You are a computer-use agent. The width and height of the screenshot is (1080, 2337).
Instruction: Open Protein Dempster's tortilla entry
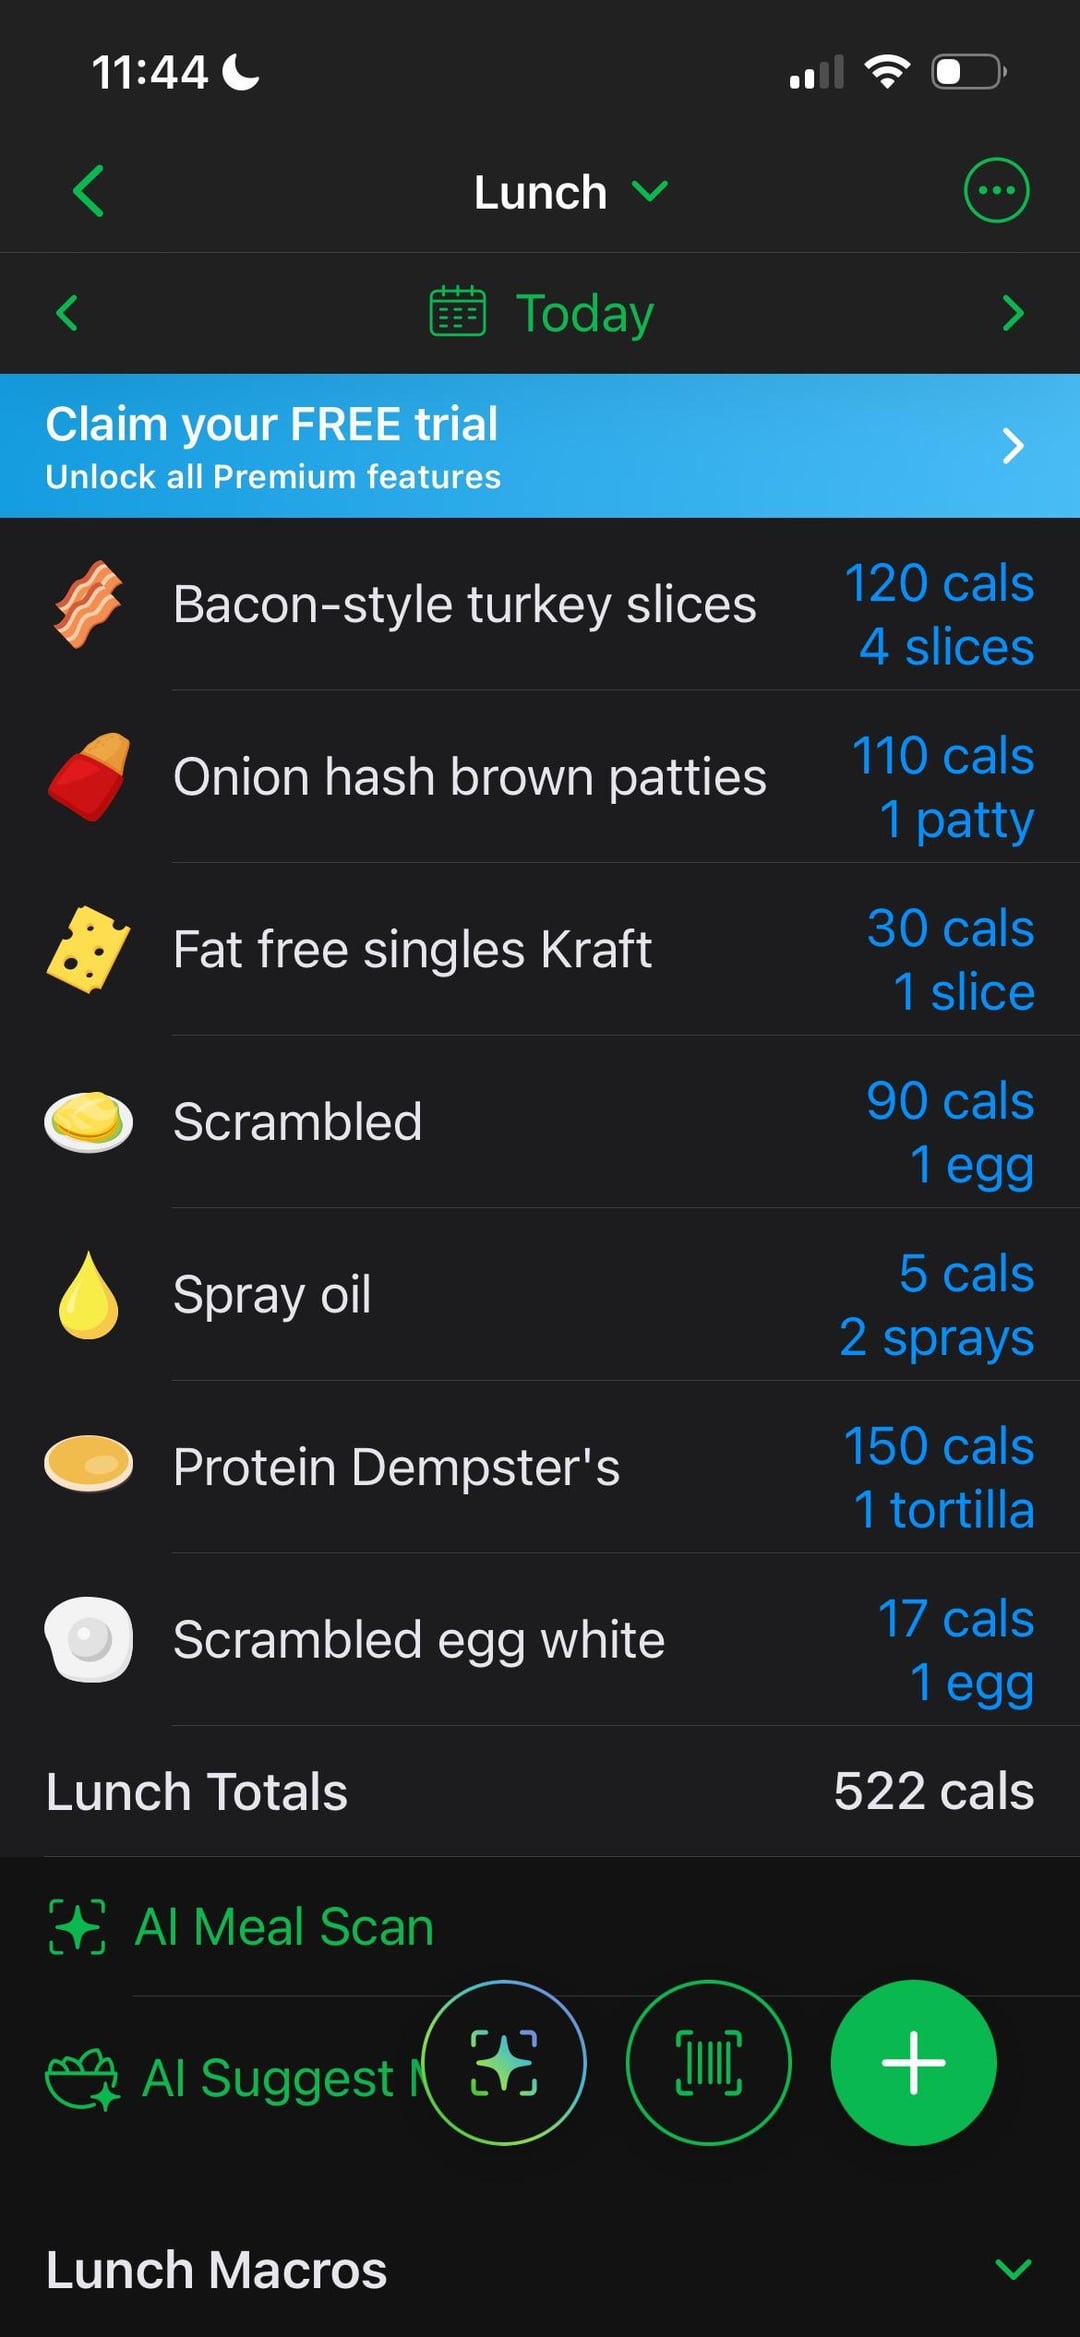[396, 1467]
